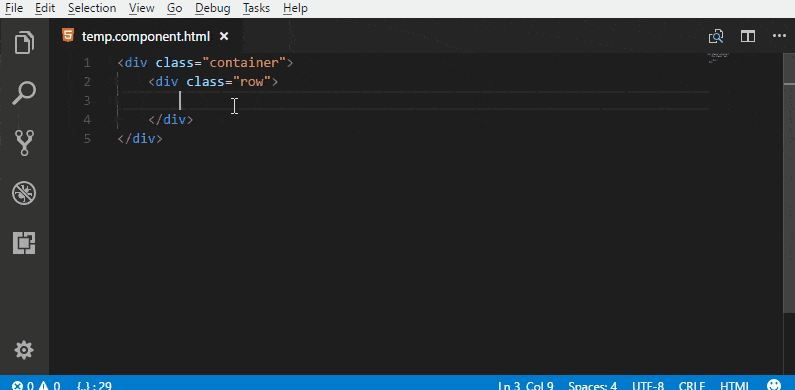Screen dimensions: 795x390
Task: Open the Source Control view
Action: 24,143
